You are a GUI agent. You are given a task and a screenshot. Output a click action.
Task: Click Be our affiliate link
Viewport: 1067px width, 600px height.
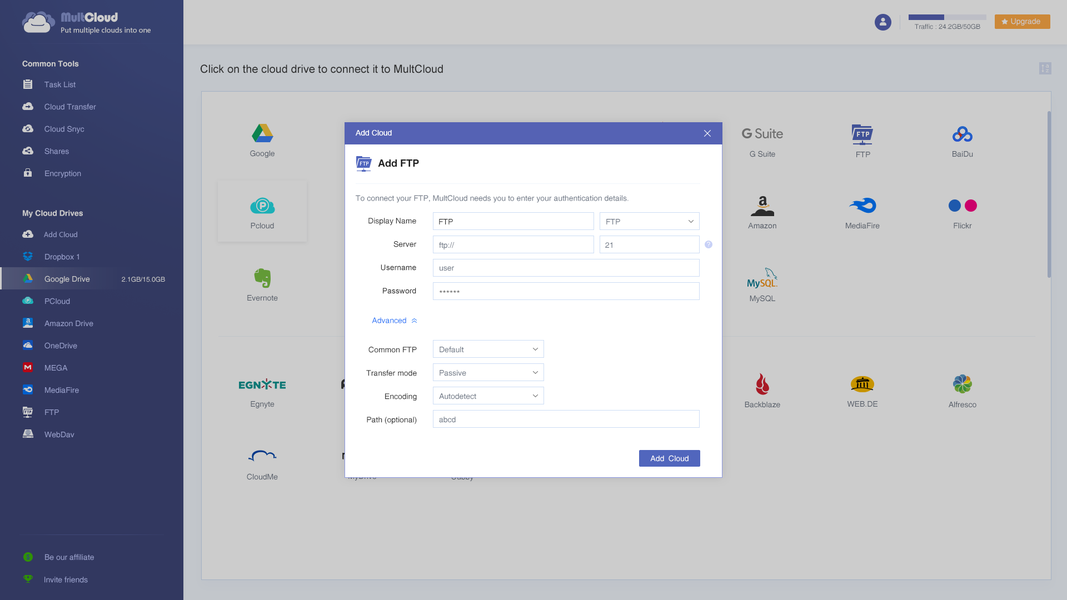point(69,557)
